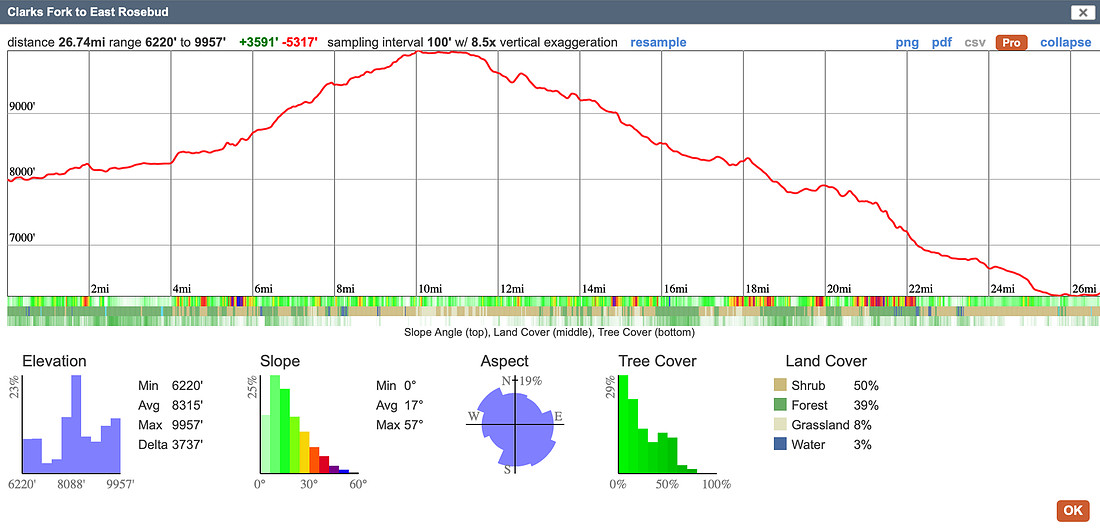Click the Tree Cover heading

pos(657,361)
